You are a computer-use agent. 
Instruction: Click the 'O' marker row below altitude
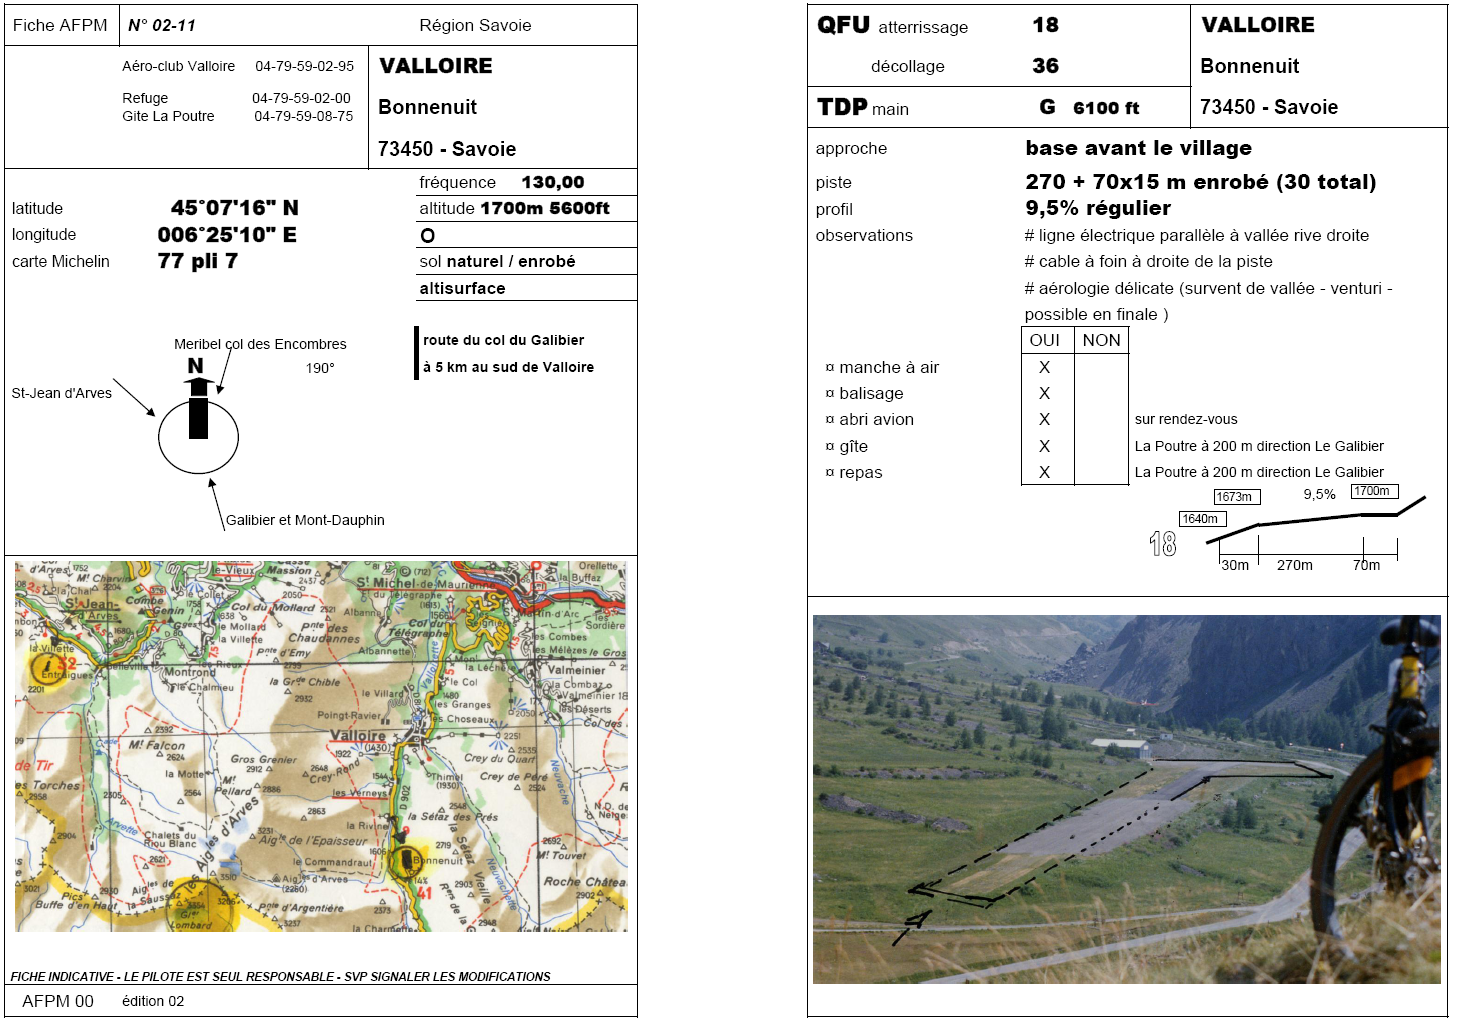526,235
